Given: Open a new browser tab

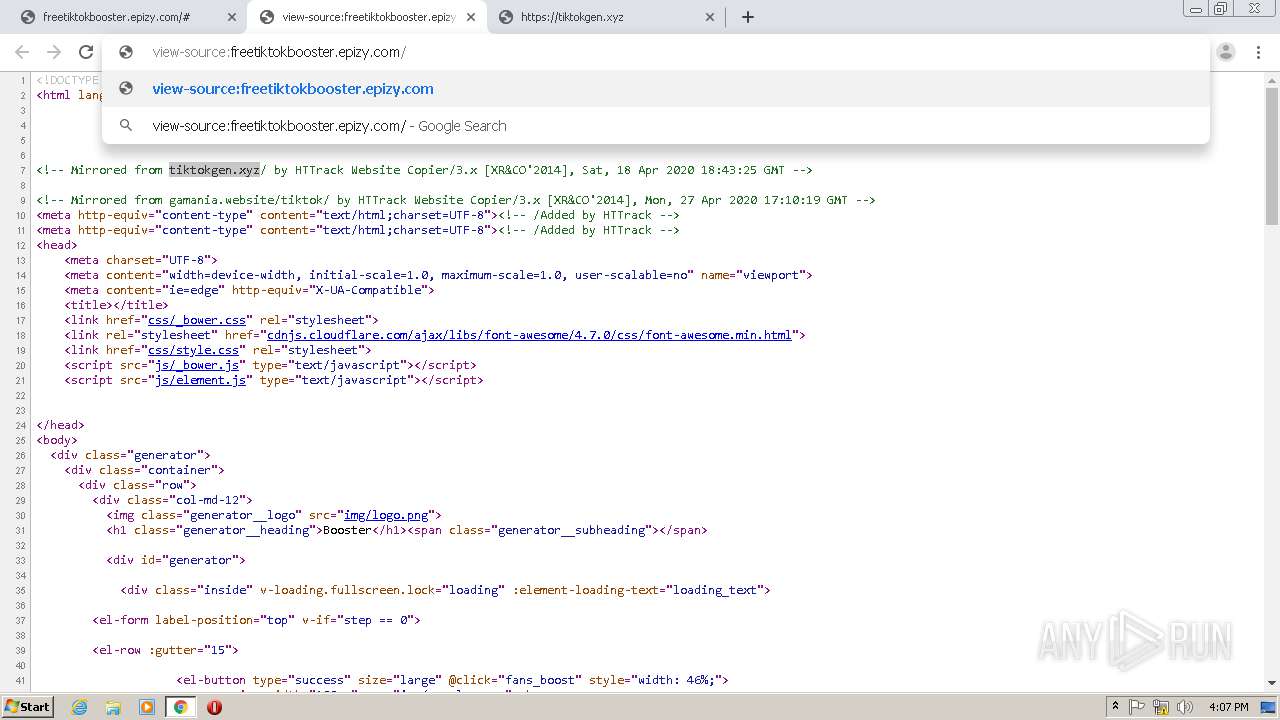Looking at the screenshot, I should [748, 17].
